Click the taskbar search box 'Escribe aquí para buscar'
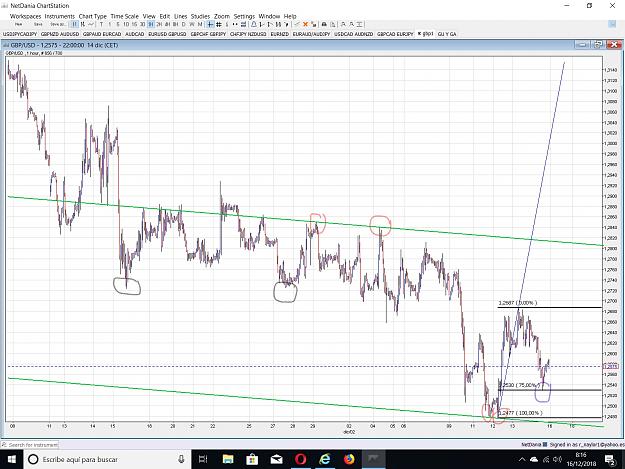625x469 pixels. (x=108, y=459)
